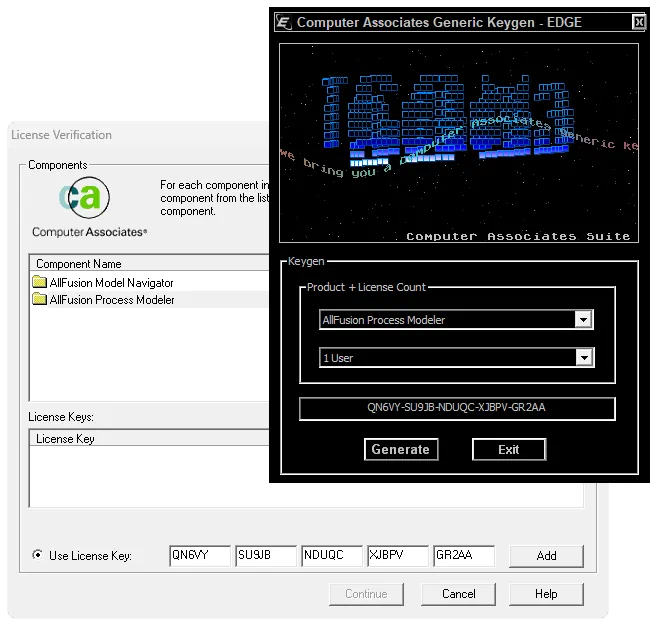Select the Use License Key radio button
Image resolution: width=658 pixels, height=625 pixels.
(38, 556)
